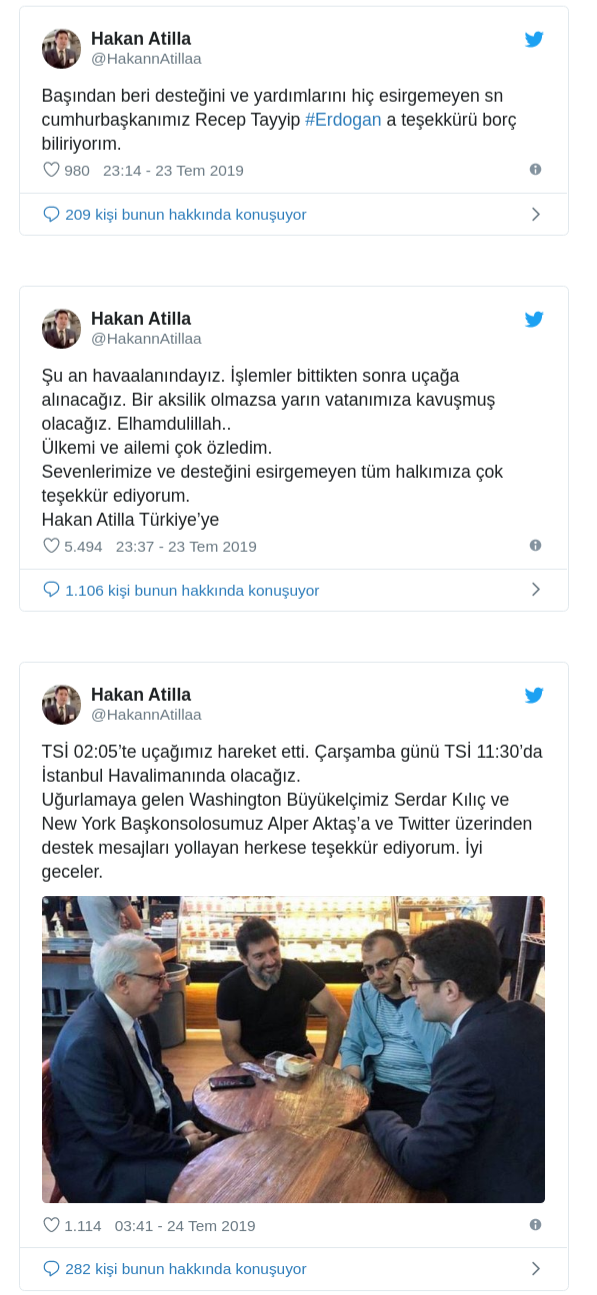The image size is (597, 1295).
Task: Open @HakannAtillaa handle on second tweet
Action: point(146,339)
